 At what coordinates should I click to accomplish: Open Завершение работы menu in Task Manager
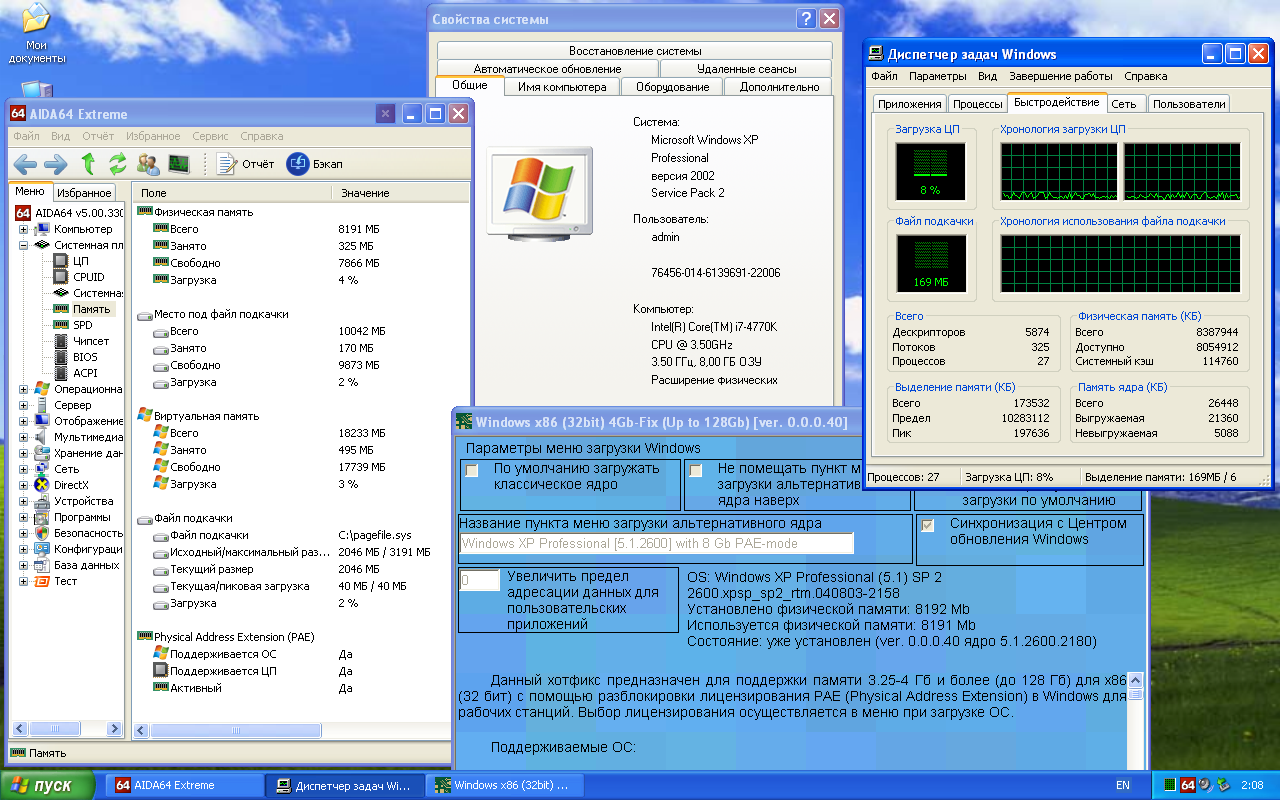tap(1060, 76)
